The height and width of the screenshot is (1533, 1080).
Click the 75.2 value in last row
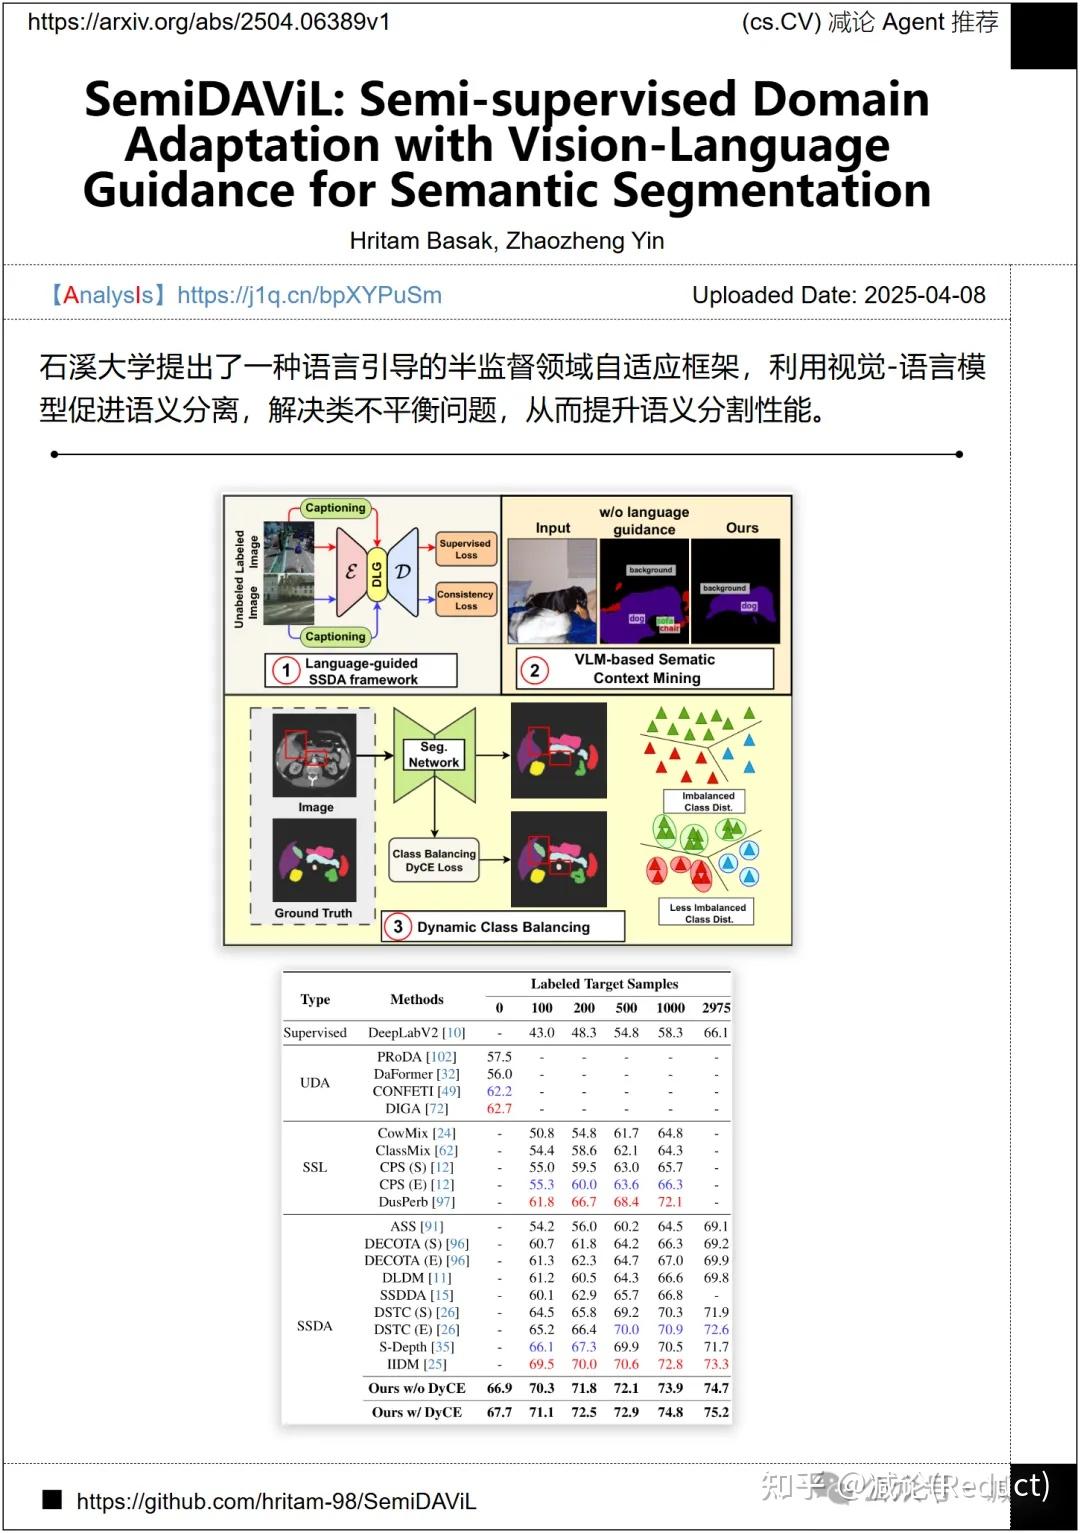point(716,1412)
